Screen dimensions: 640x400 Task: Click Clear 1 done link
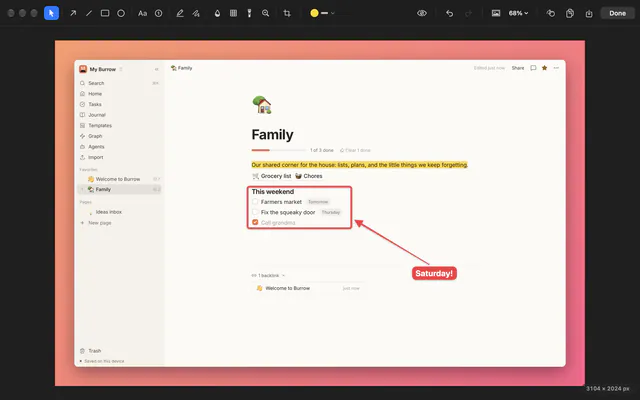click(x=355, y=150)
